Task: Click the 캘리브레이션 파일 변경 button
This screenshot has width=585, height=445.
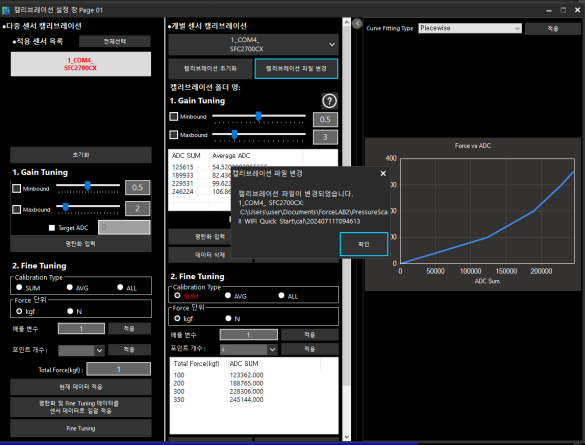Action: [296, 69]
